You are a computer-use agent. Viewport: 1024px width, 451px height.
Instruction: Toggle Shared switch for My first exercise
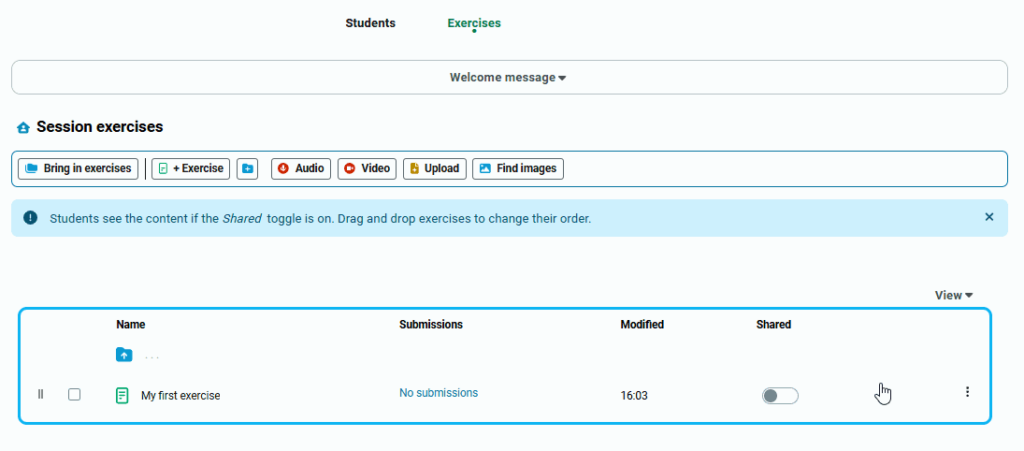tap(780, 396)
